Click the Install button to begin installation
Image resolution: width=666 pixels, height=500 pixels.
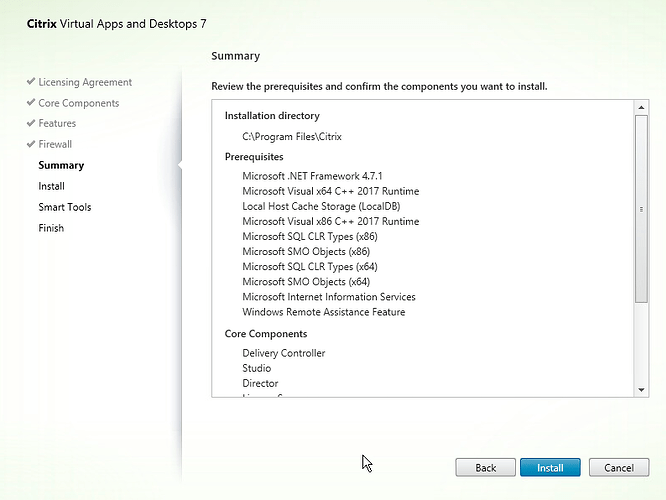[x=550, y=467]
